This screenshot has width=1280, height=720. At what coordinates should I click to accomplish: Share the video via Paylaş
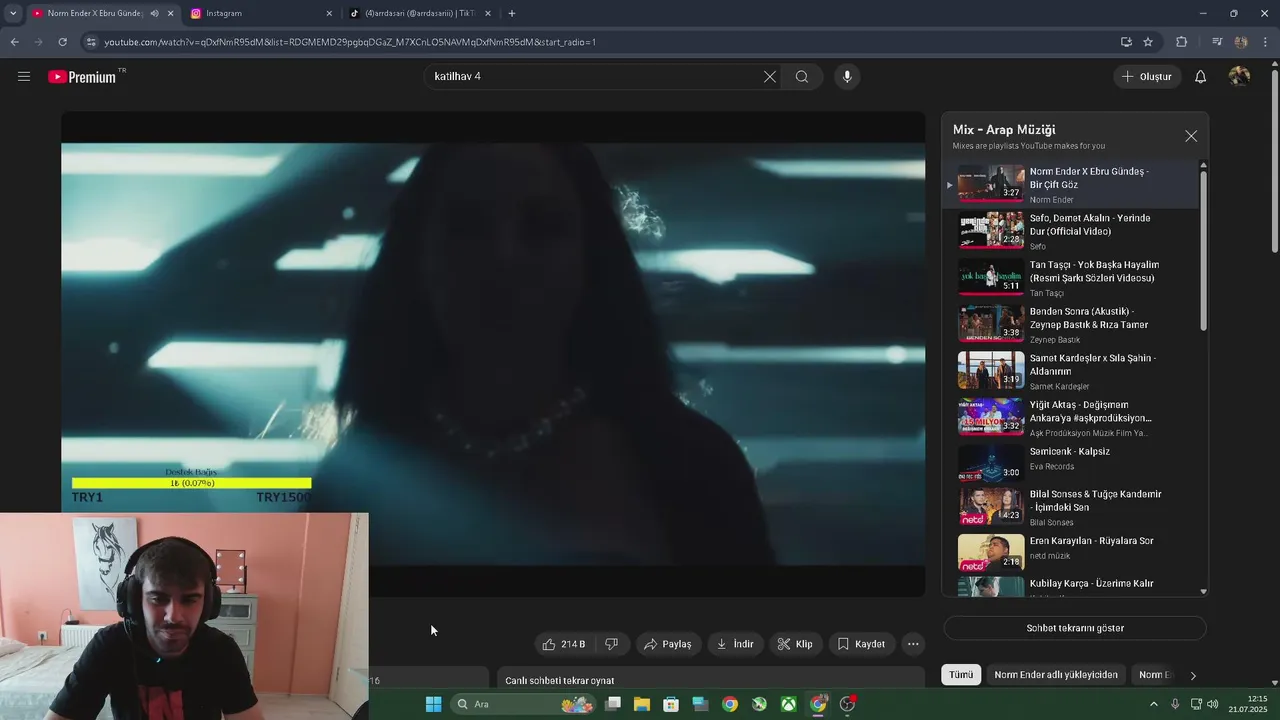[667, 644]
